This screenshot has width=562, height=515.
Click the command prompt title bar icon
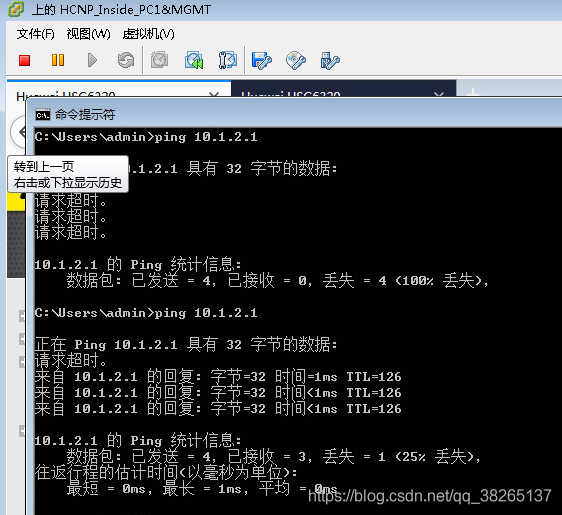click(43, 115)
